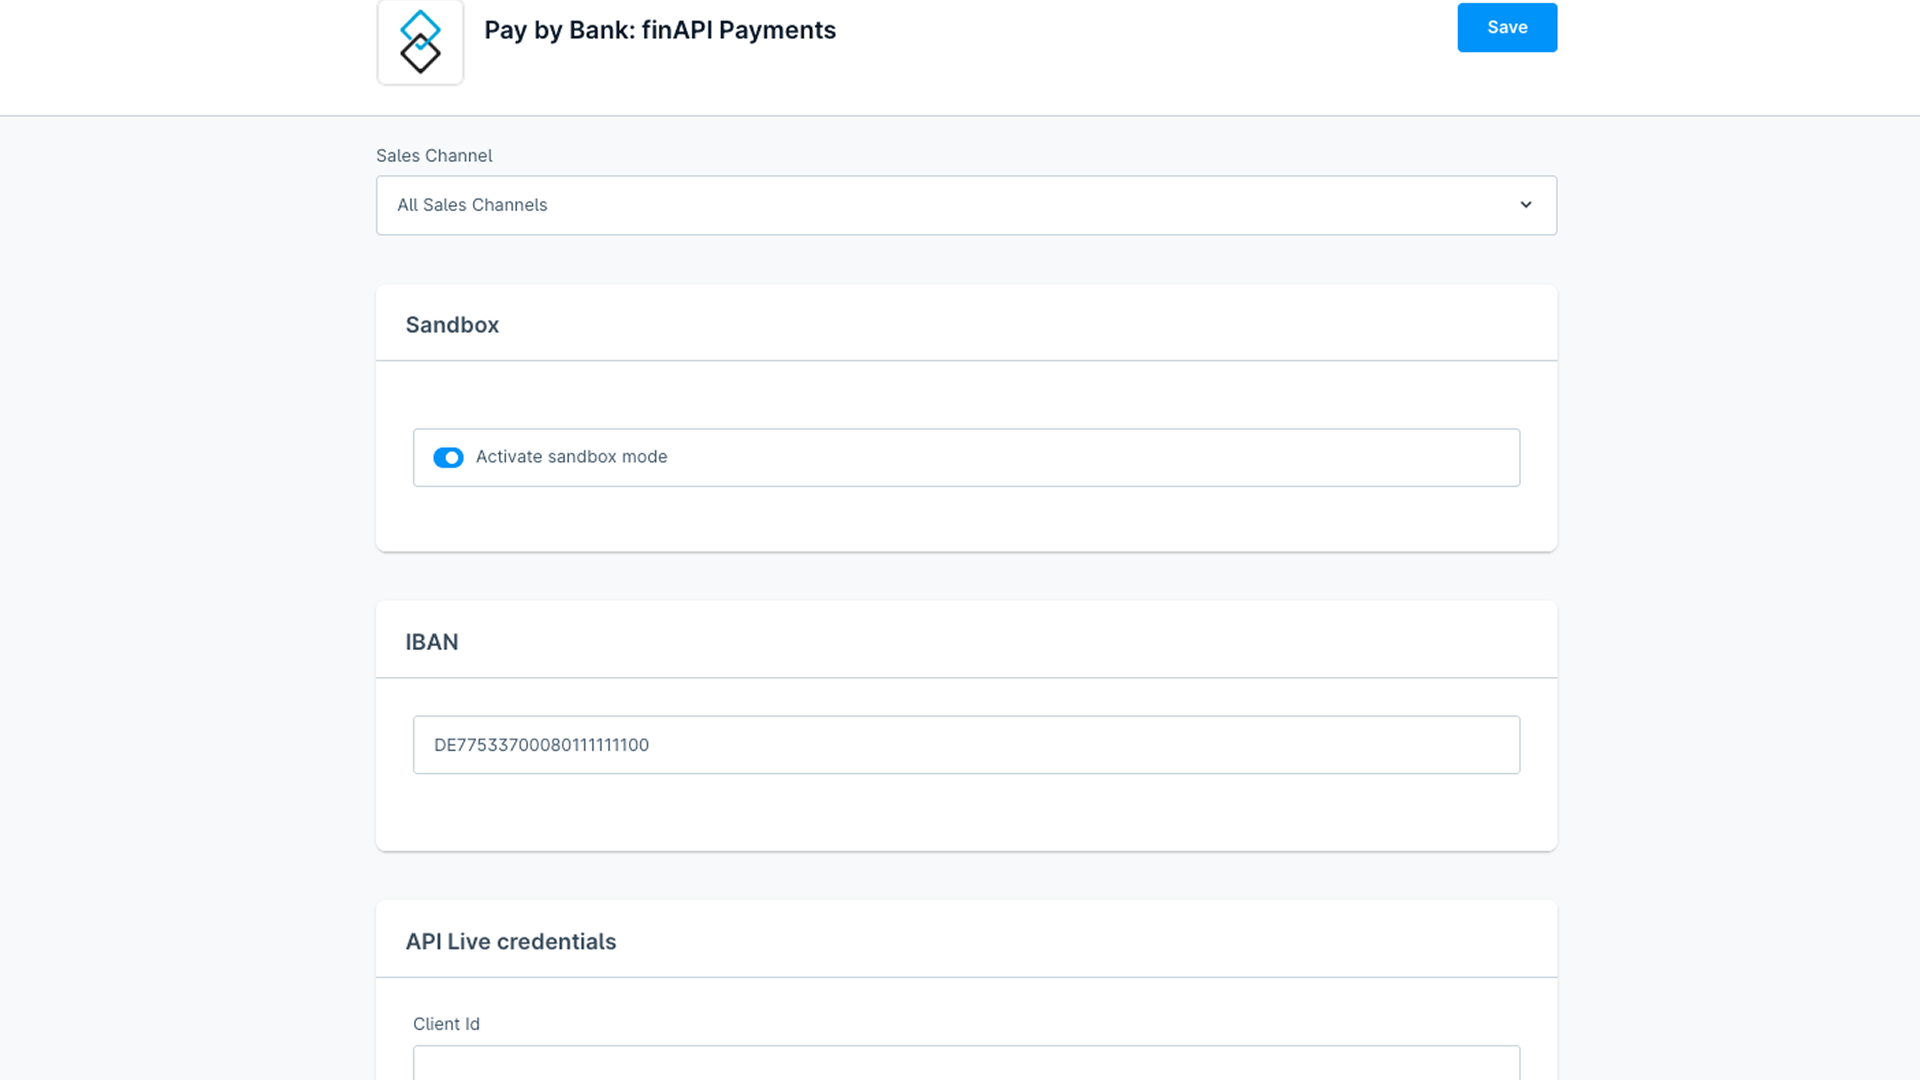Click the Sandbox card heading
Image resolution: width=1920 pixels, height=1080 pixels.
[x=452, y=325]
